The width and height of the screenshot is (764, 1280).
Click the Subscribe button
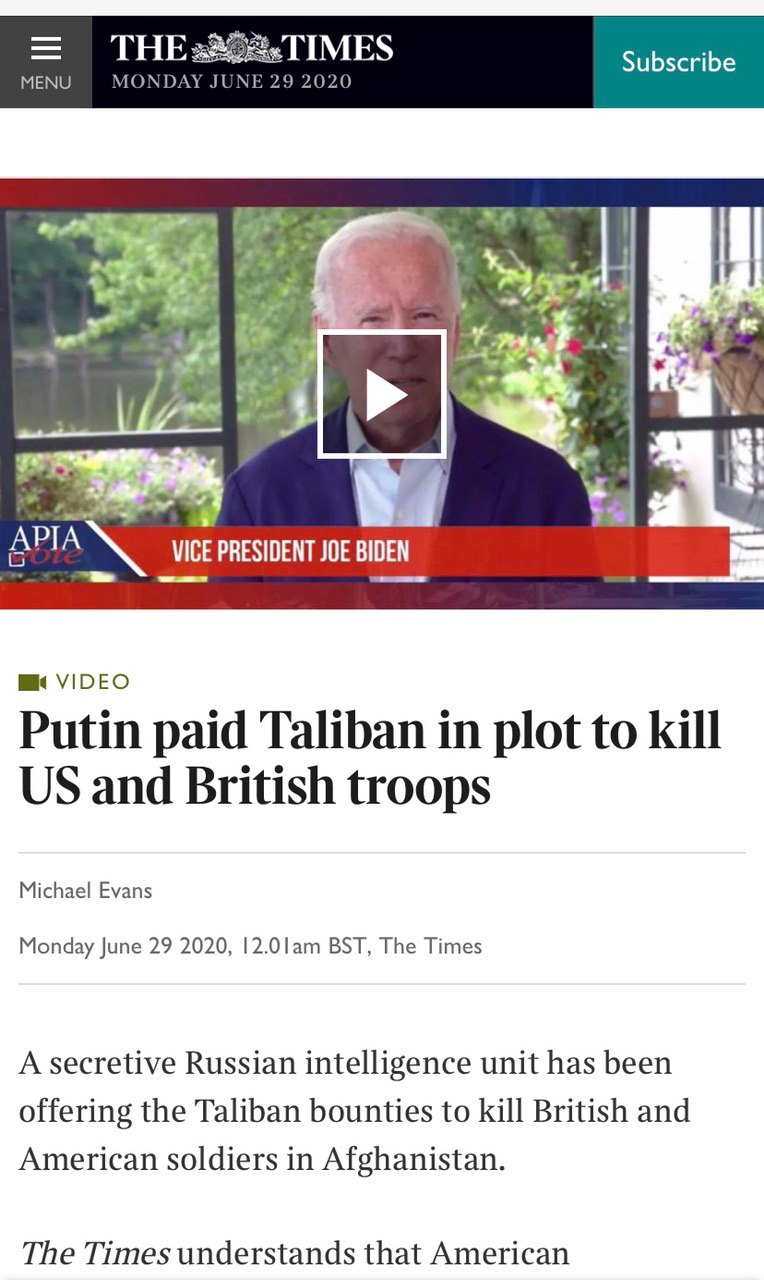(678, 62)
